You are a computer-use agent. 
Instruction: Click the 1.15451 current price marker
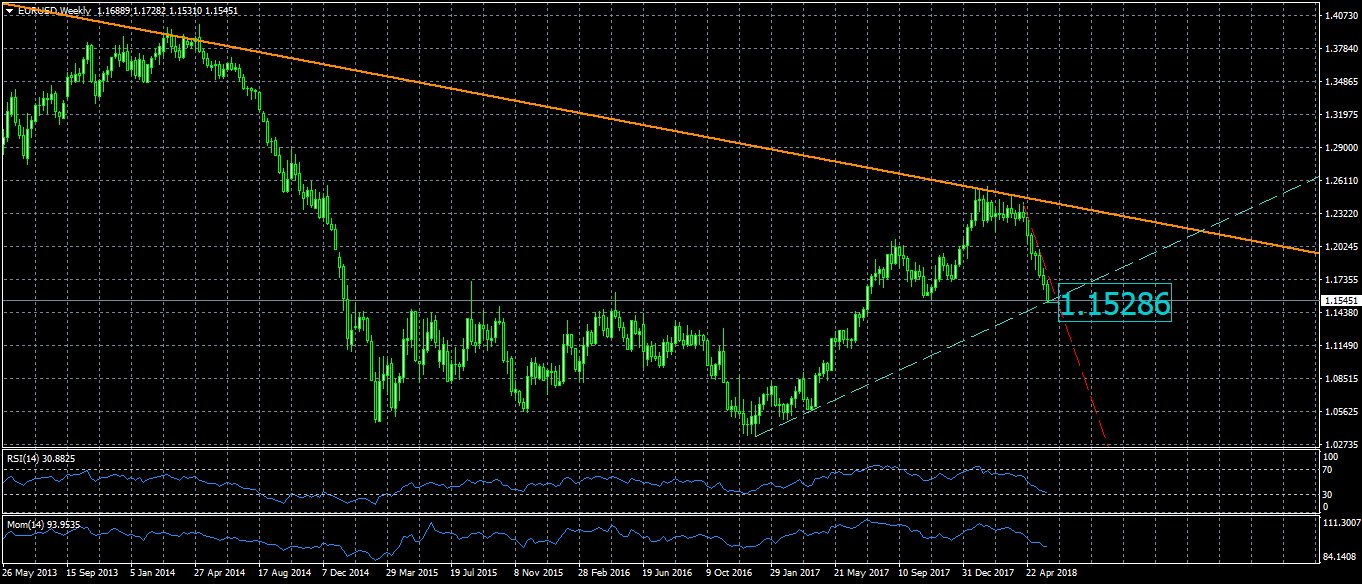click(x=1339, y=300)
